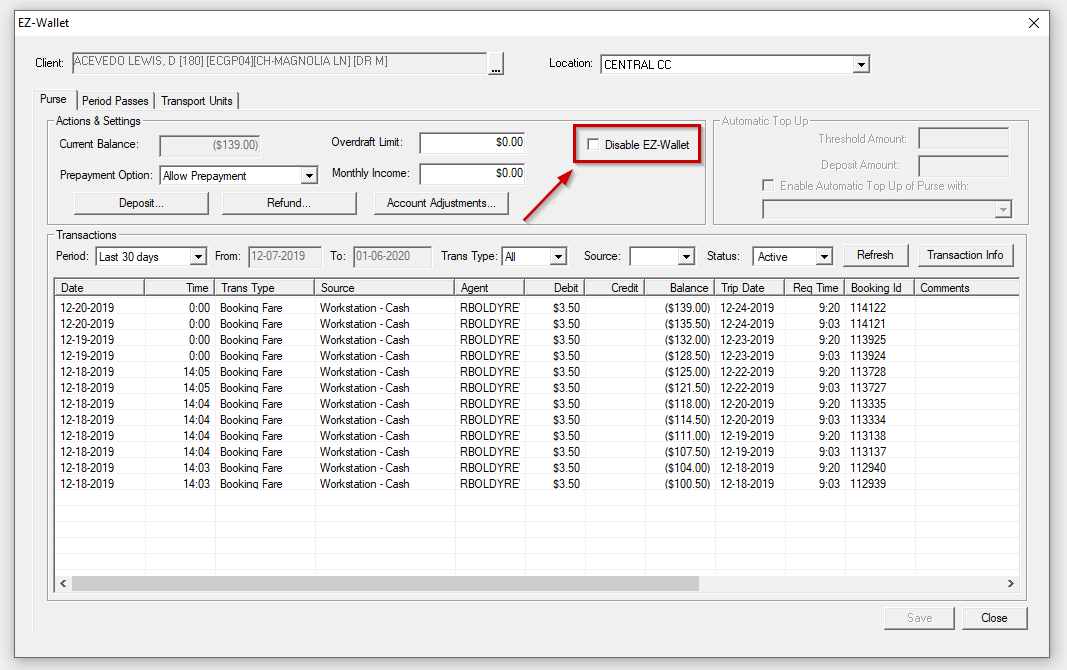Open the Transport Units tab
The height and width of the screenshot is (670, 1067).
click(x=197, y=100)
